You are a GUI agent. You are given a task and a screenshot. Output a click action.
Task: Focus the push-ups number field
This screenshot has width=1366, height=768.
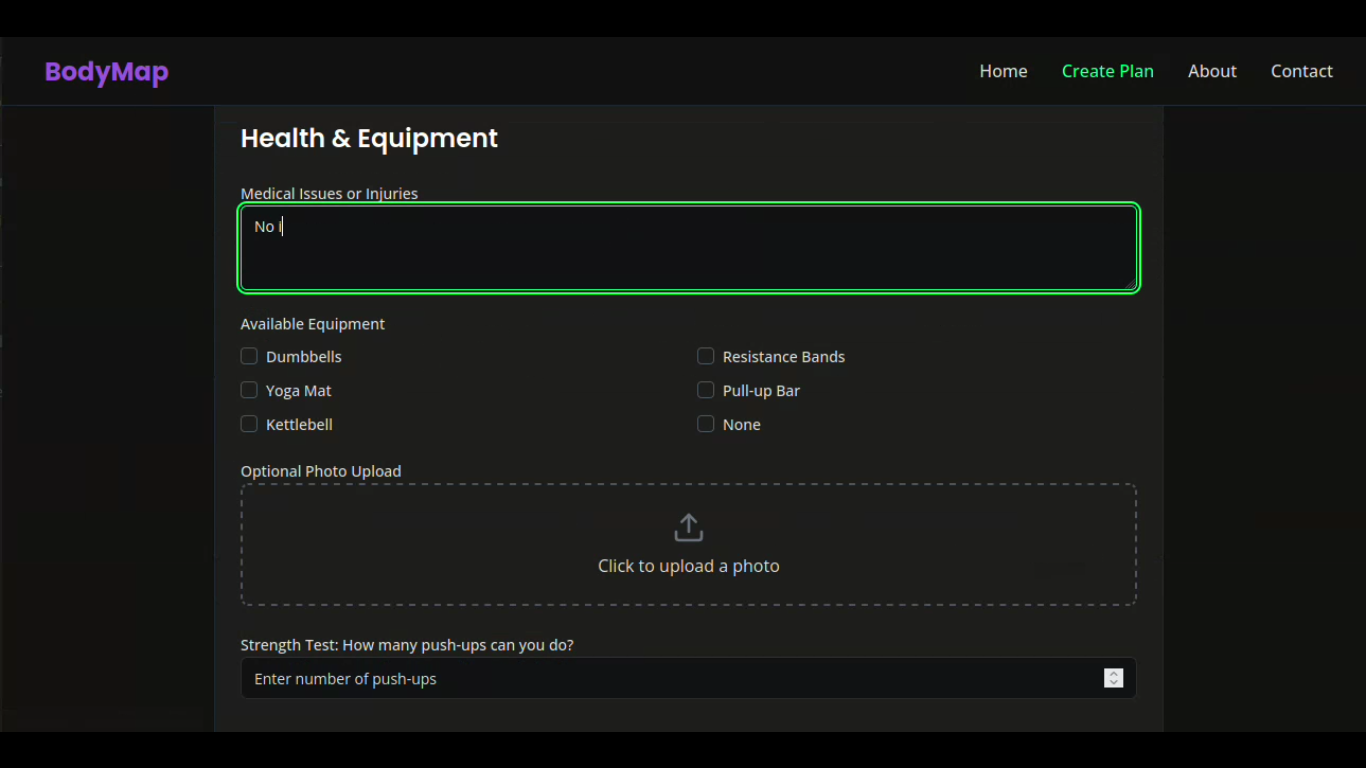(x=688, y=678)
